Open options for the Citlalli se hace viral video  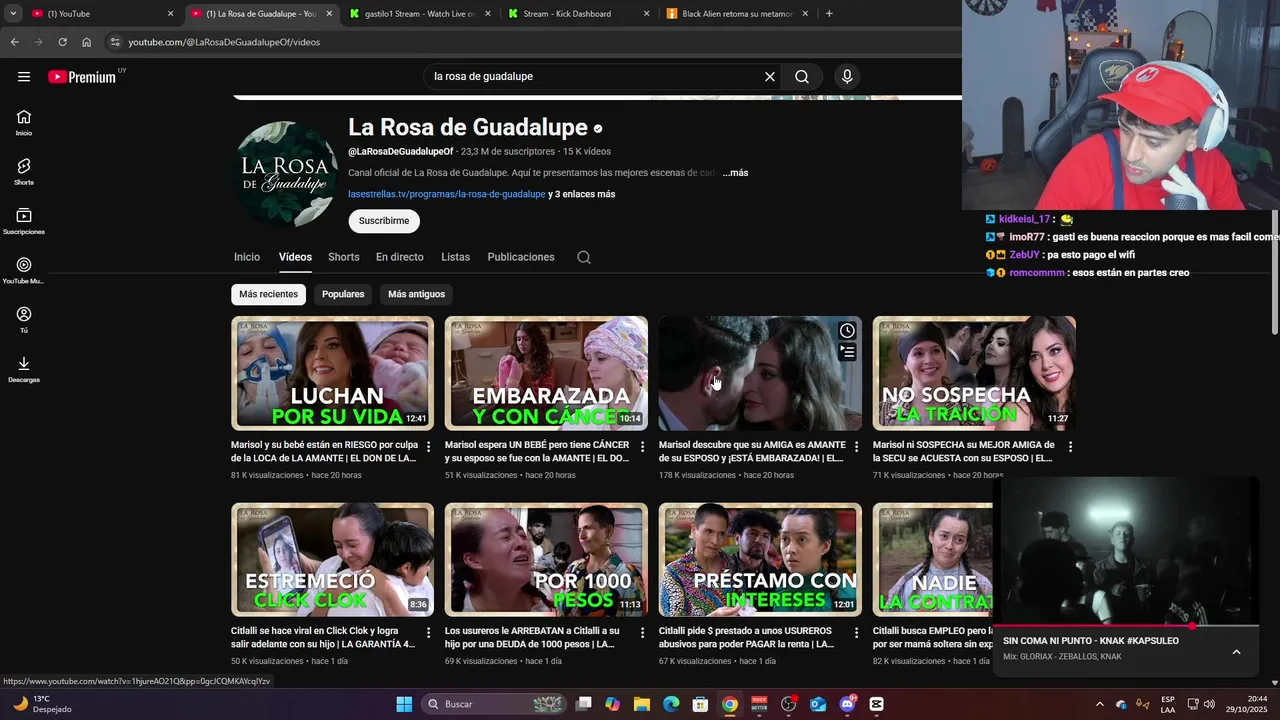pos(428,632)
